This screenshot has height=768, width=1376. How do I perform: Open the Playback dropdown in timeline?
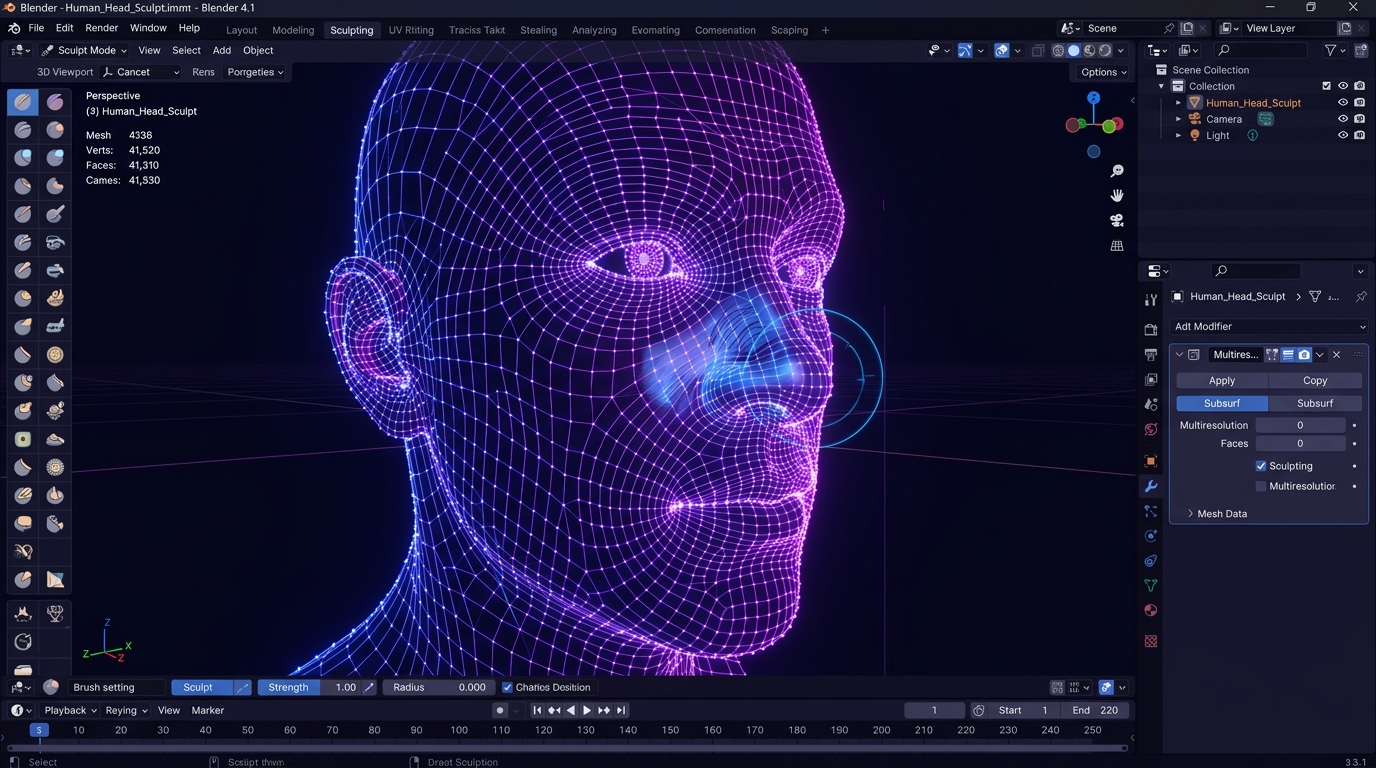70,710
